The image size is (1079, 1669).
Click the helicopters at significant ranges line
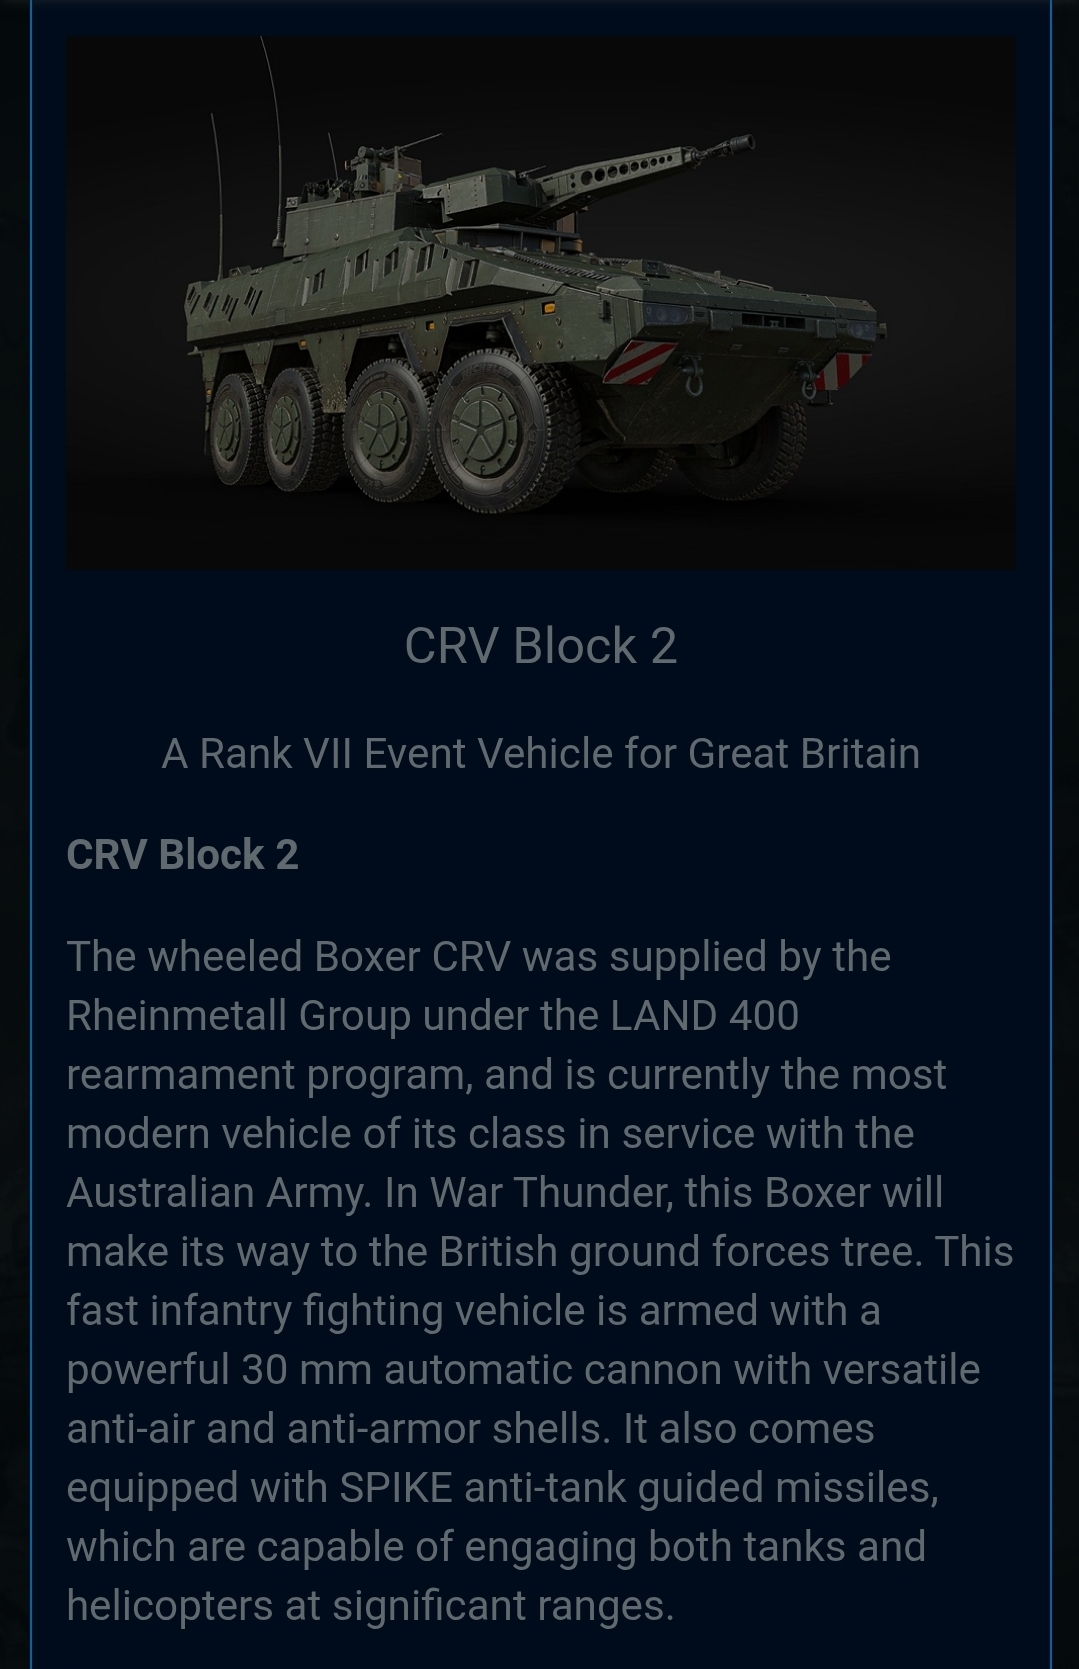pyautogui.click(x=370, y=1606)
